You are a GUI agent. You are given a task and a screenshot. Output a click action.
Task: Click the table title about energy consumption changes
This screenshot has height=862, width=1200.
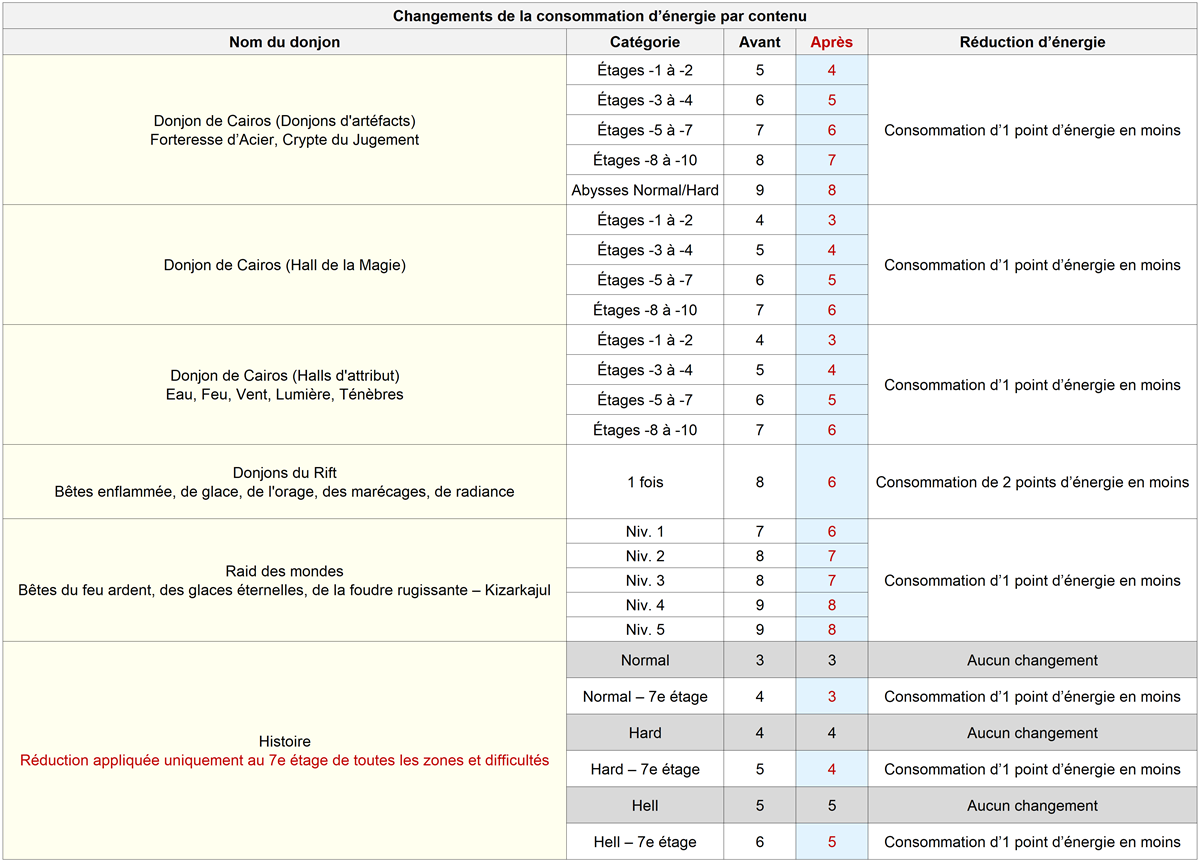coord(600,16)
